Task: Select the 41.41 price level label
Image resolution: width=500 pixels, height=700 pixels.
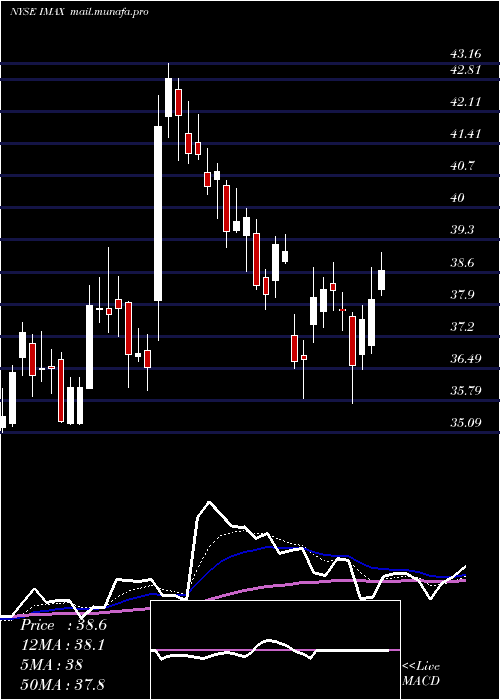Action: point(466,133)
